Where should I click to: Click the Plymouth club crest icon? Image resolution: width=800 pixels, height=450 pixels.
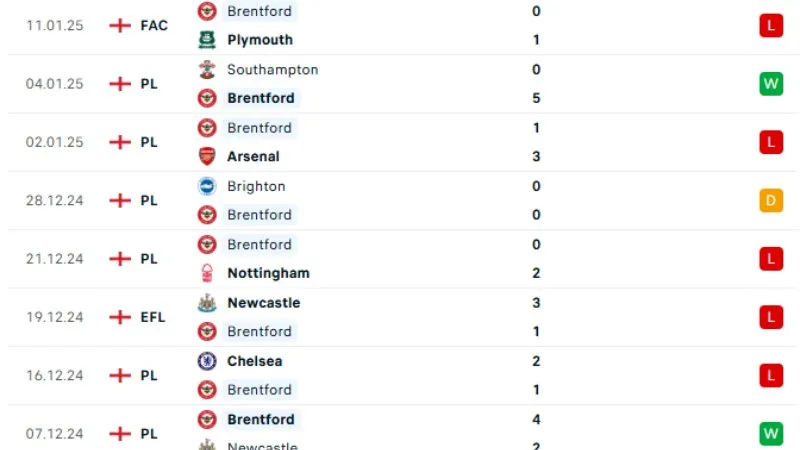pyautogui.click(x=207, y=40)
